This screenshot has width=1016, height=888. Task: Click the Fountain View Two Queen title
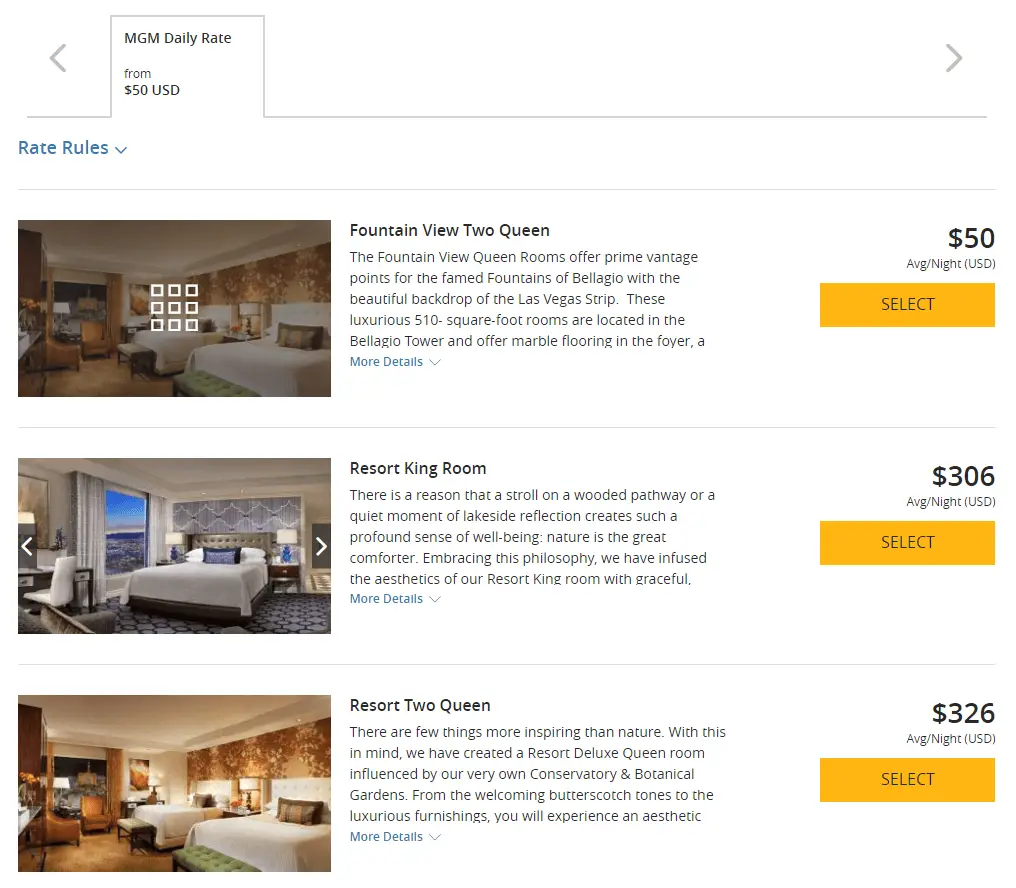449,231
